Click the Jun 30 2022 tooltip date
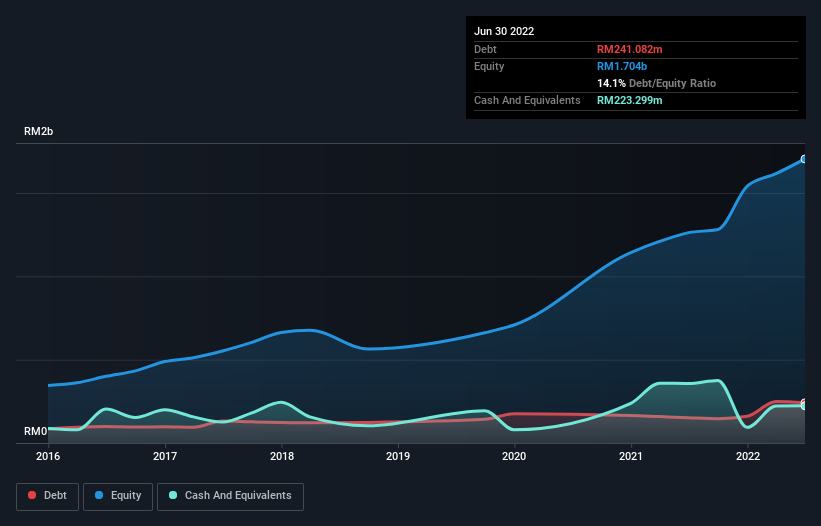 [504, 31]
